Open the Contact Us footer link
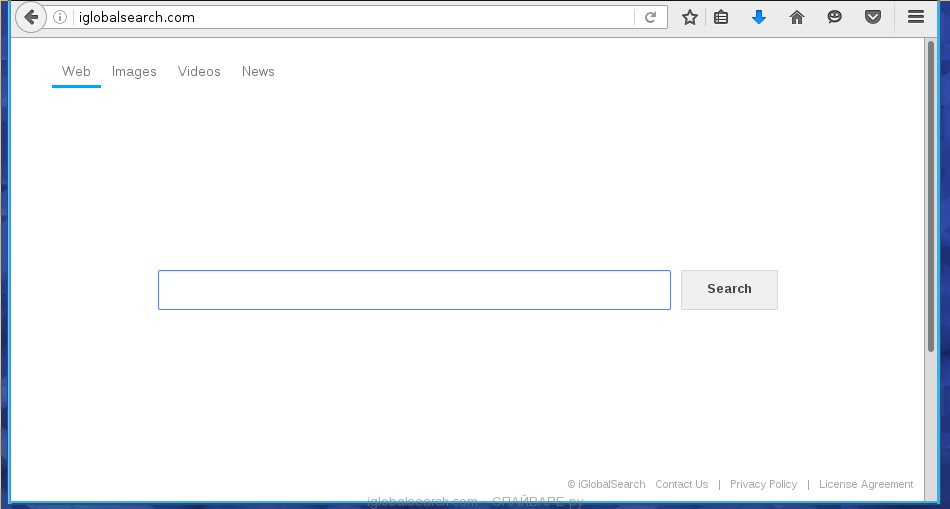950x509 pixels. [x=681, y=484]
